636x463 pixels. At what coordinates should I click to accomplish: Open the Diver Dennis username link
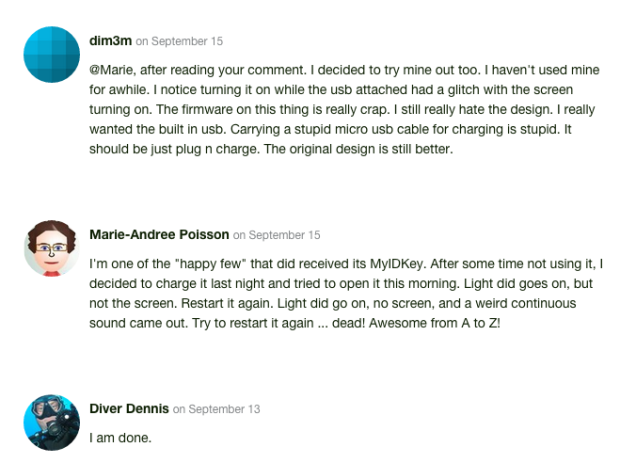tap(129, 408)
